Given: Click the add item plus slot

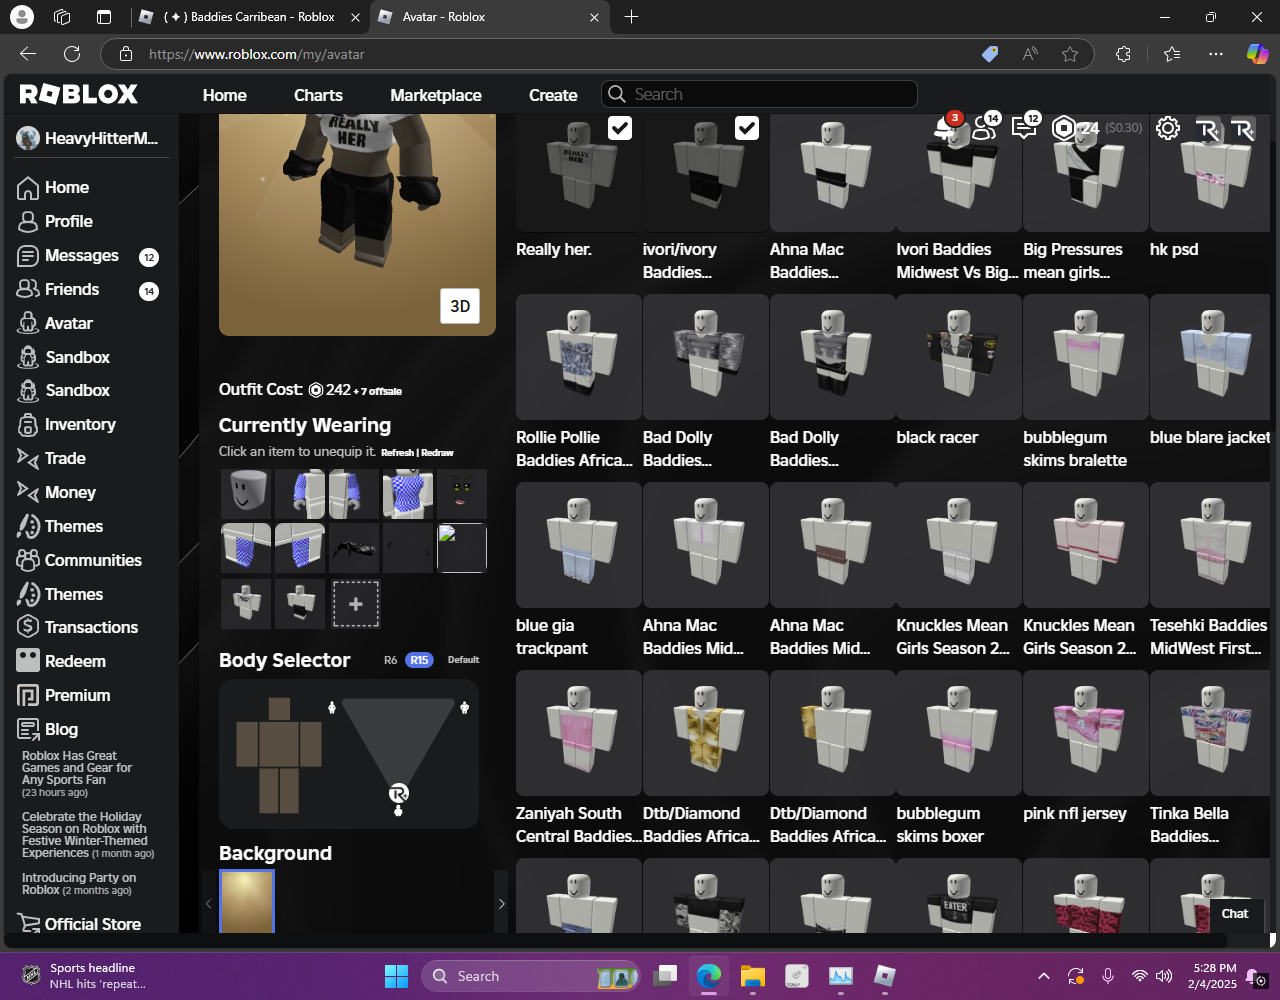Looking at the screenshot, I should coord(355,604).
